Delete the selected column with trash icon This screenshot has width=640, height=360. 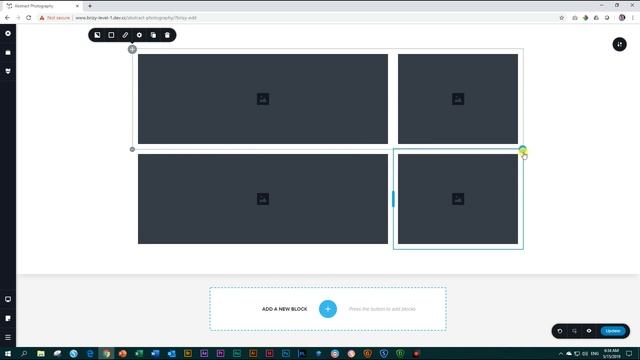[x=167, y=35]
